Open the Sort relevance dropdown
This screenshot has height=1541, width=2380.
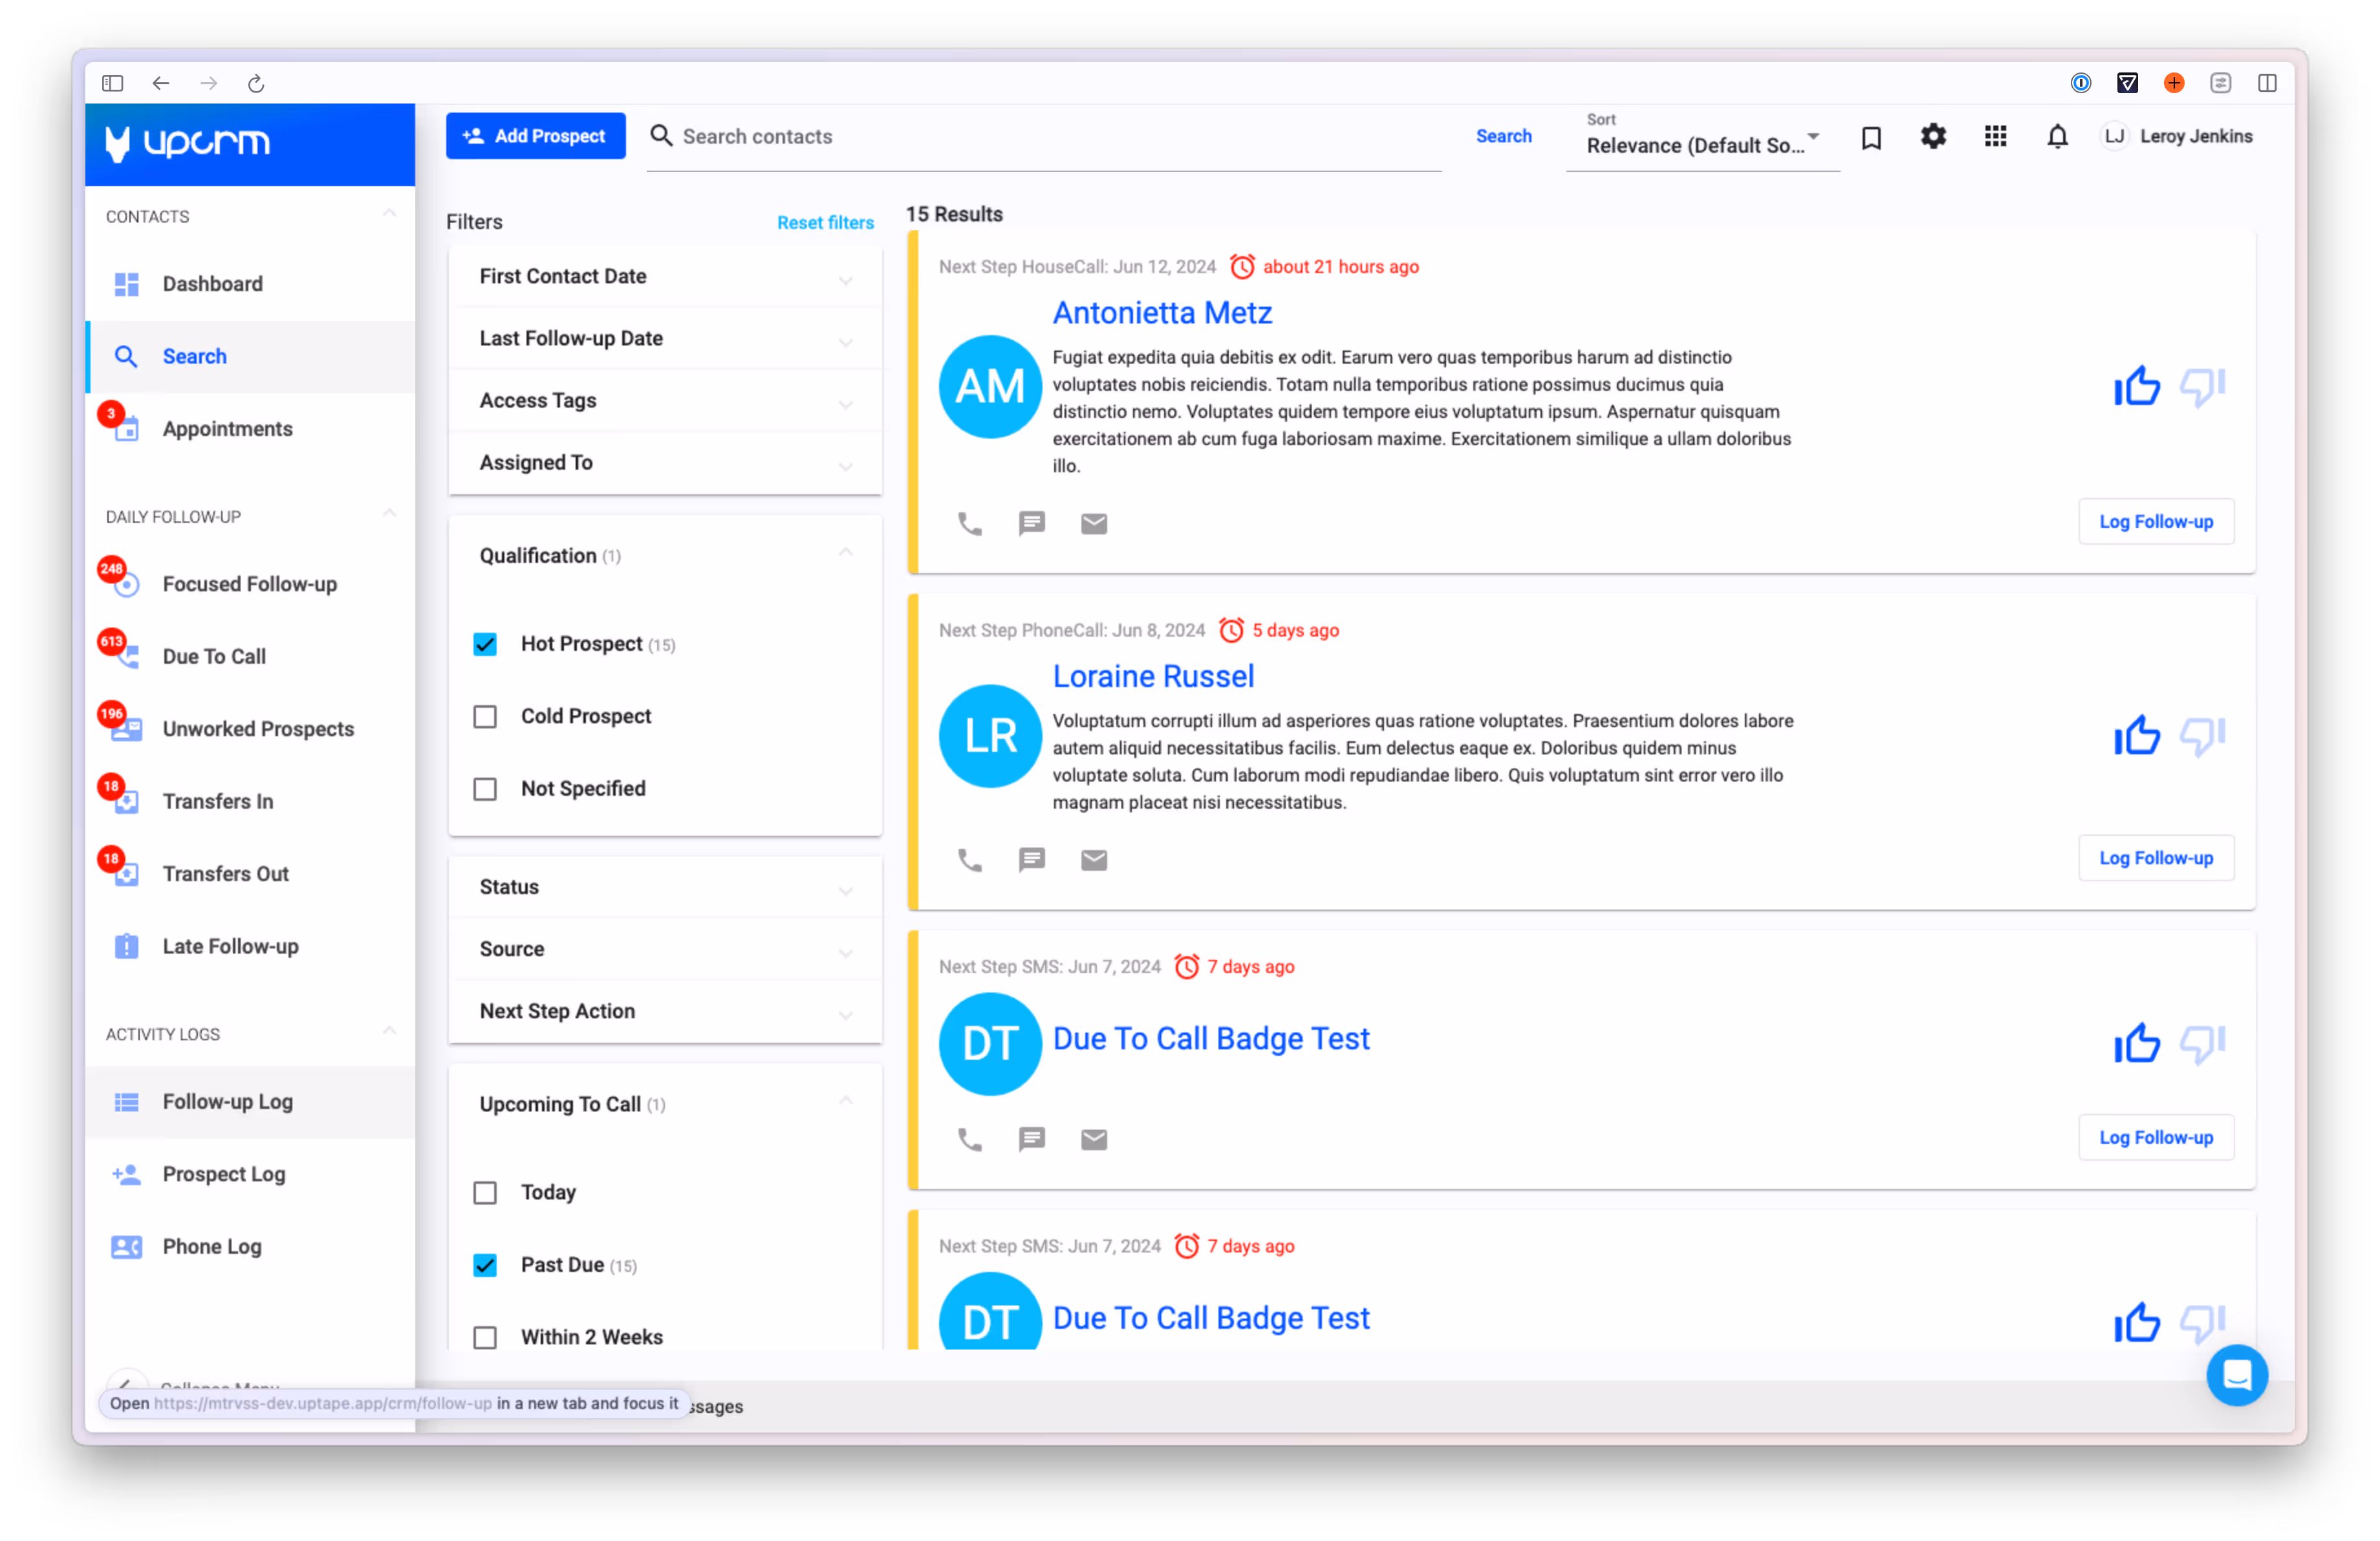(x=1701, y=145)
